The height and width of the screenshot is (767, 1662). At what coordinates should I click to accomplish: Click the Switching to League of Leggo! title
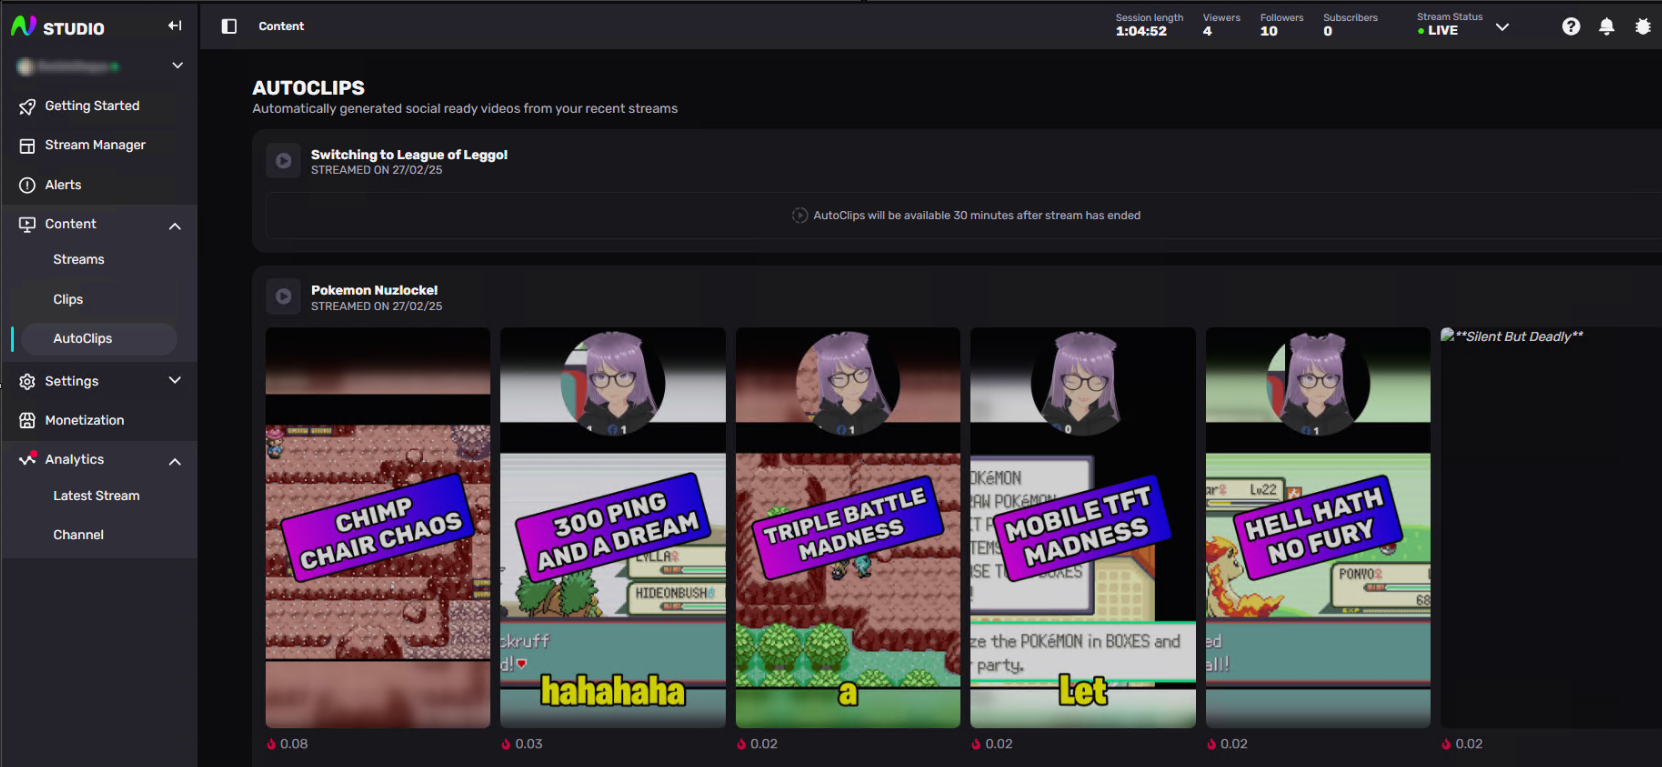[x=409, y=155]
